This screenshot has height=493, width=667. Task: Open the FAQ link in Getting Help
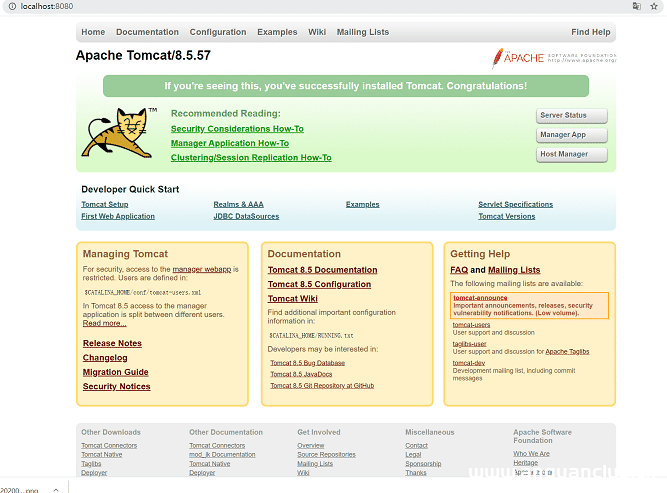point(459,270)
